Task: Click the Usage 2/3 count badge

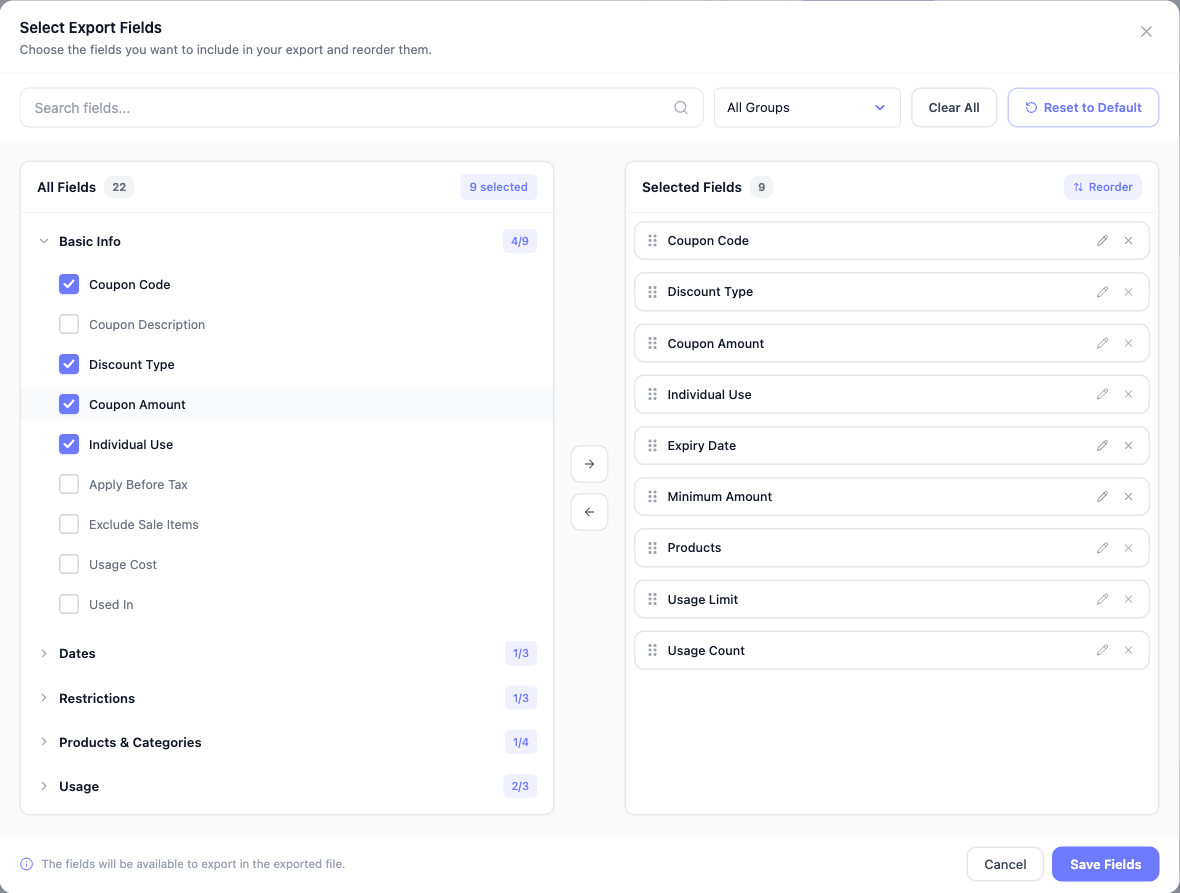Action: pyautogui.click(x=519, y=786)
